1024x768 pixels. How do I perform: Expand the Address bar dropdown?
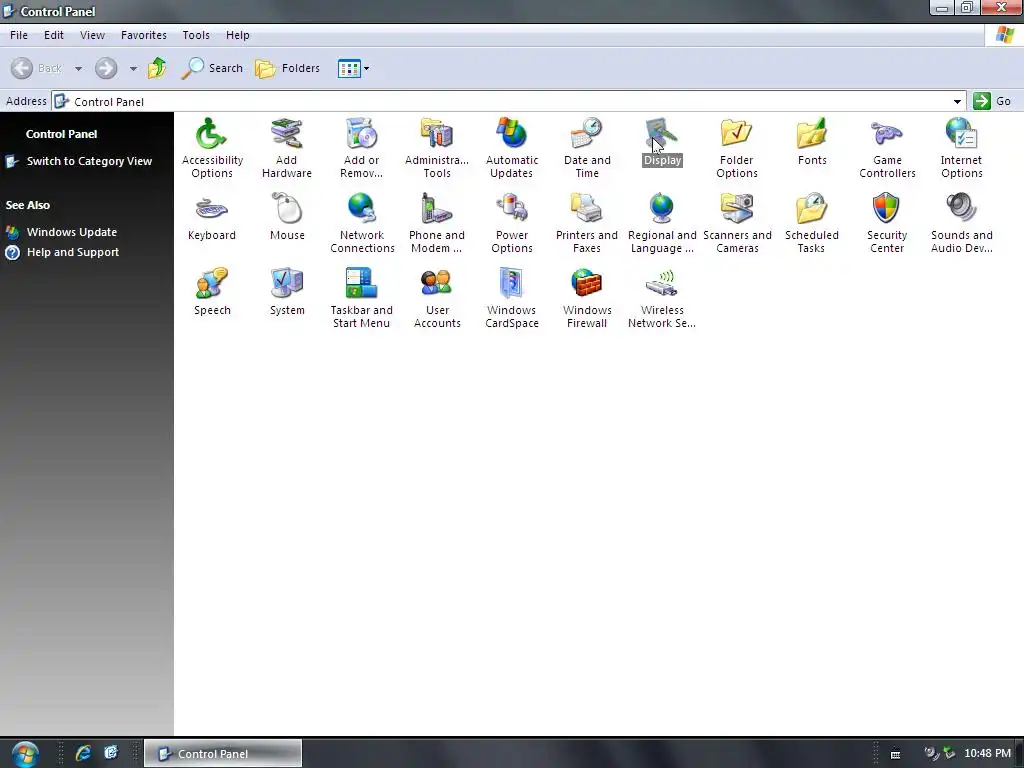click(957, 102)
